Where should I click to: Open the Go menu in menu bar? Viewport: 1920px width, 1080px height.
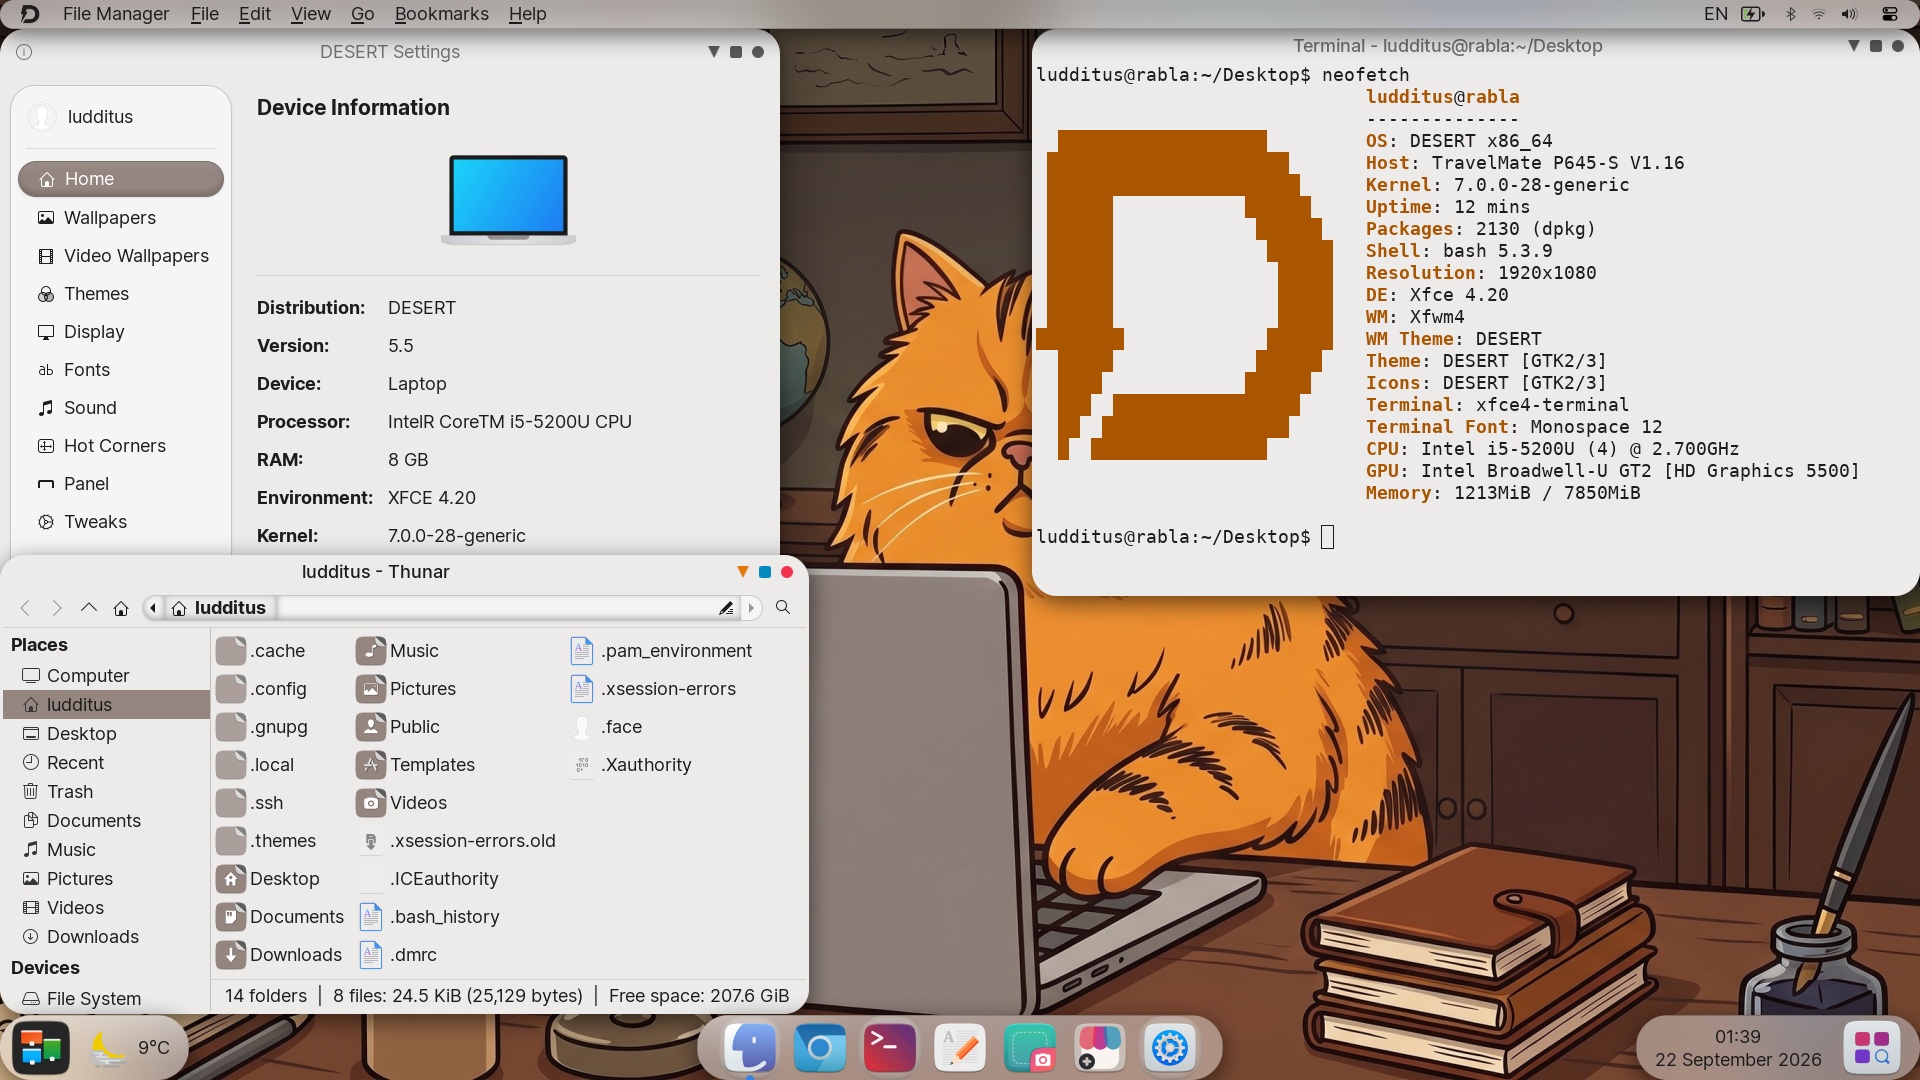point(363,14)
